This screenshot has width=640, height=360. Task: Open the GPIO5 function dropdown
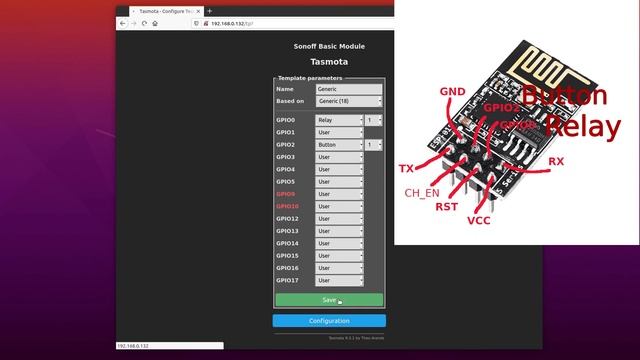coord(339,182)
